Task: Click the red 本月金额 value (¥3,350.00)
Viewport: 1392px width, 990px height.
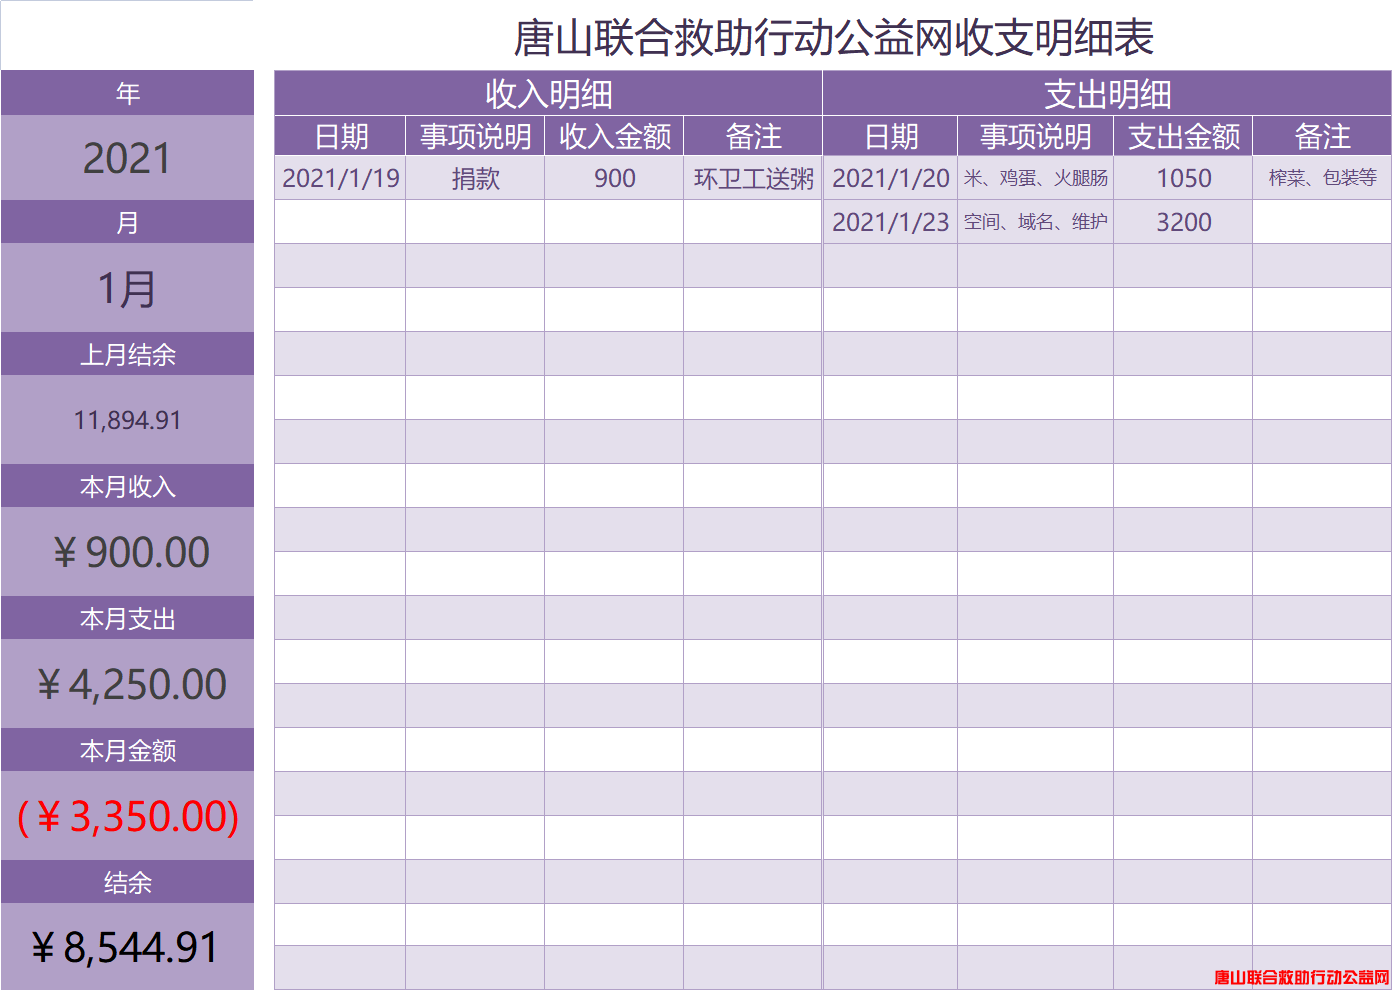Action: pos(128,816)
